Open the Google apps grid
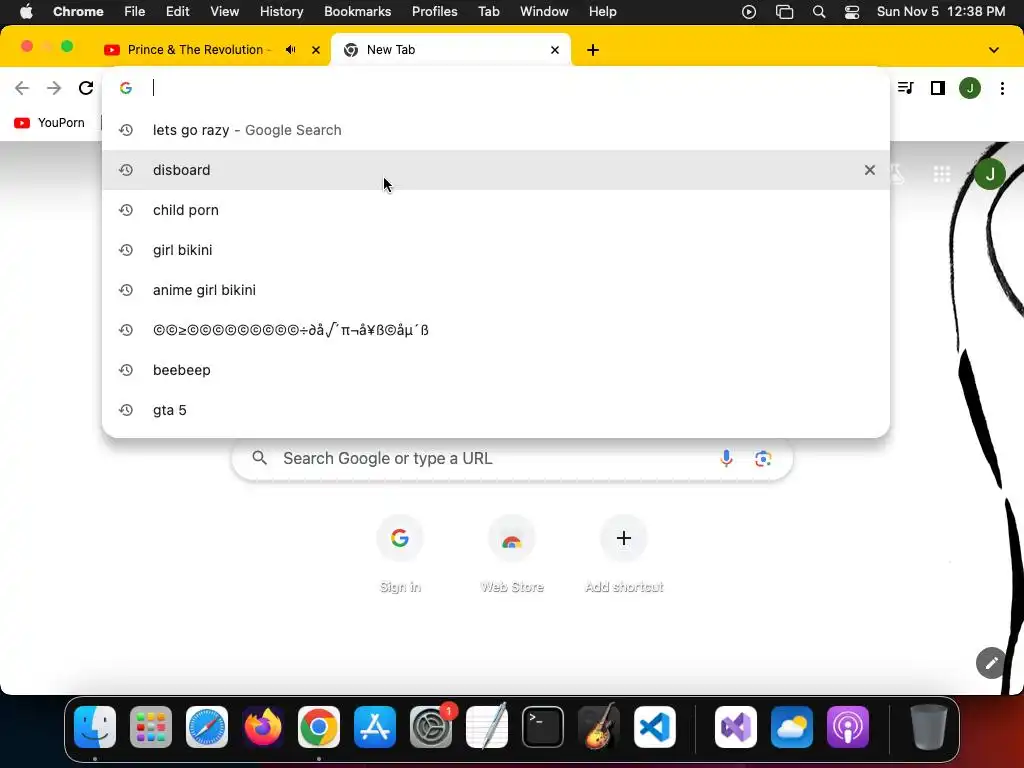 942,174
